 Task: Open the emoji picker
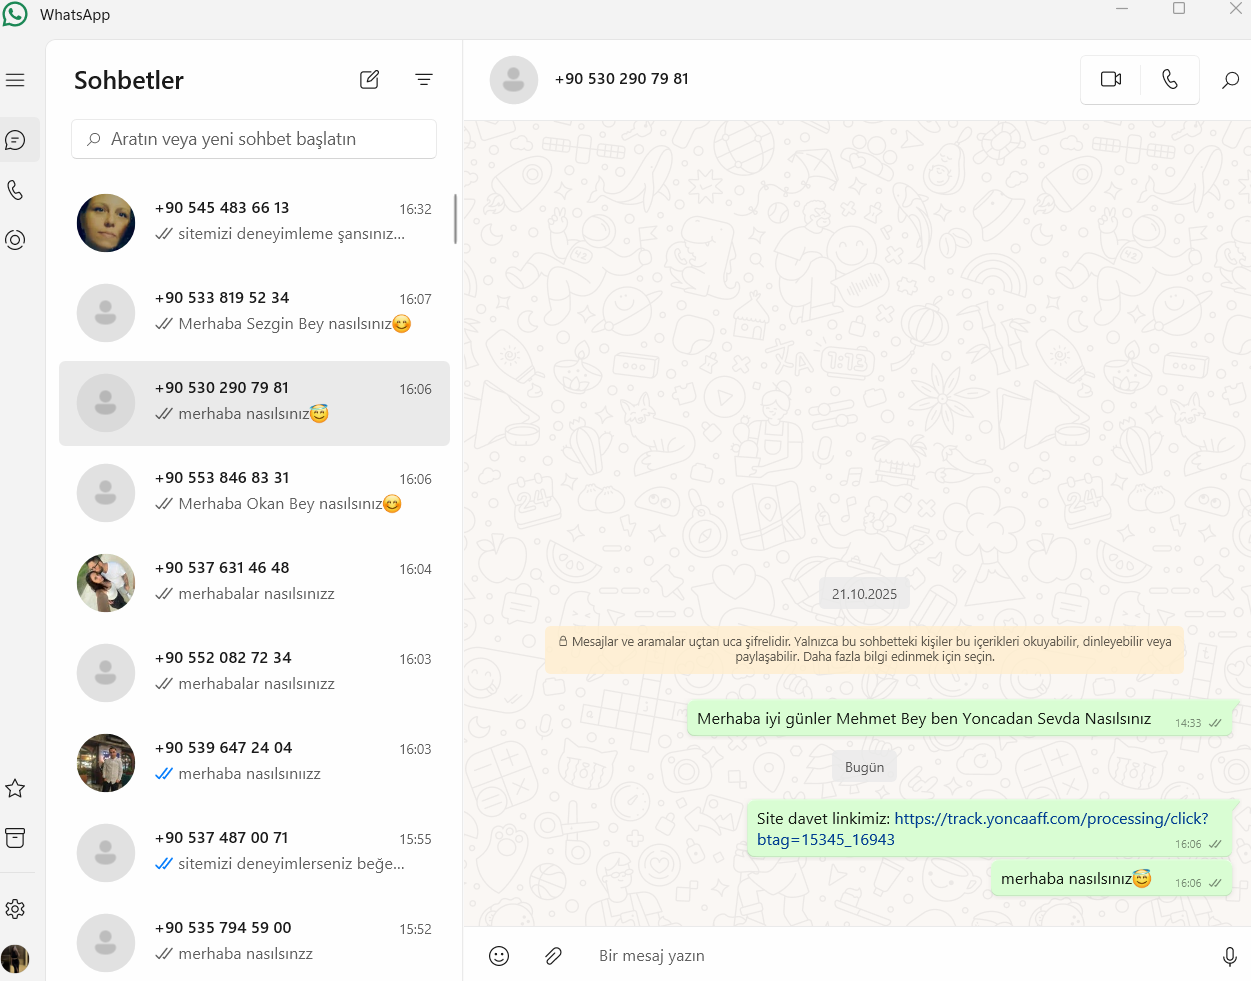(x=499, y=956)
